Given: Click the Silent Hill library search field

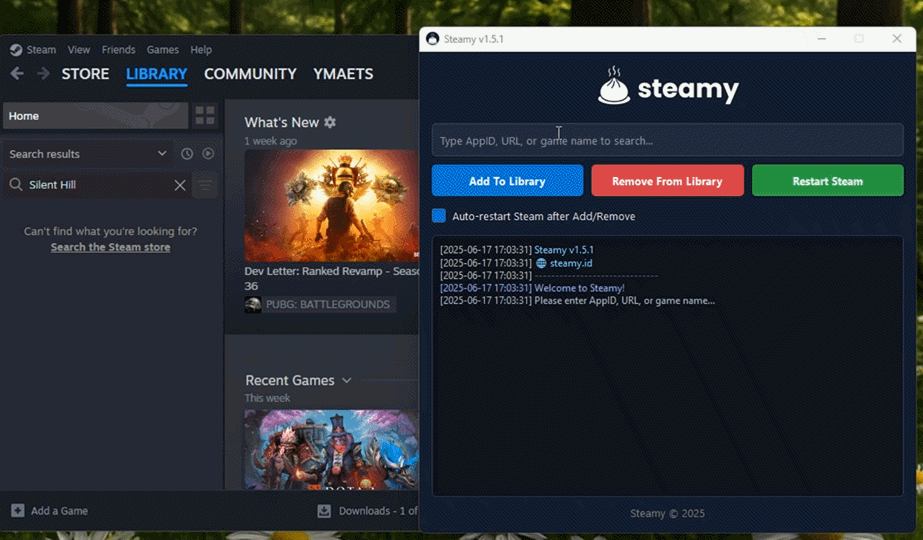Looking at the screenshot, I should (97, 185).
